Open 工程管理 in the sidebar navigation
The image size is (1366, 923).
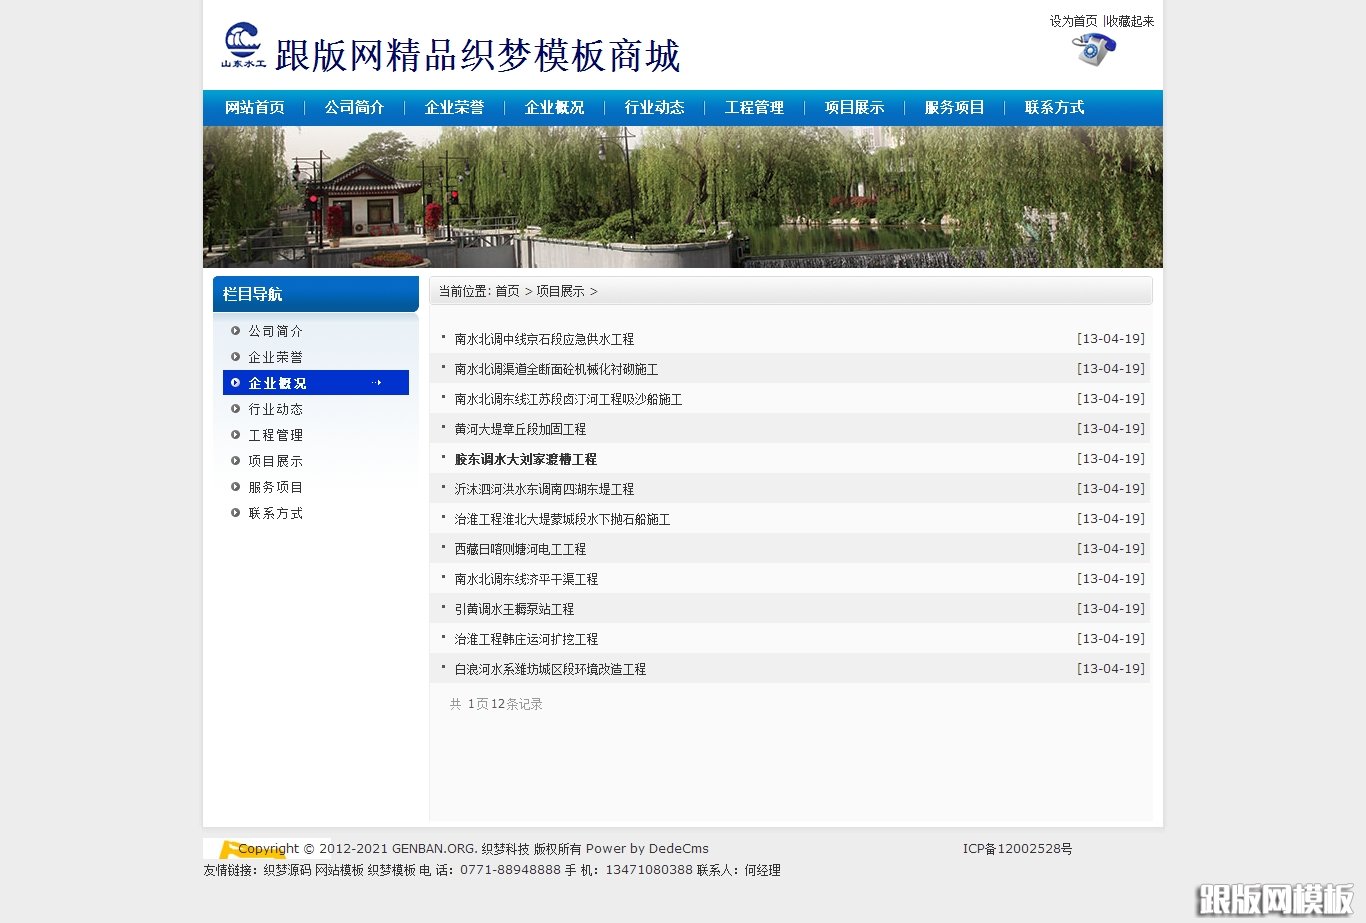tap(275, 435)
